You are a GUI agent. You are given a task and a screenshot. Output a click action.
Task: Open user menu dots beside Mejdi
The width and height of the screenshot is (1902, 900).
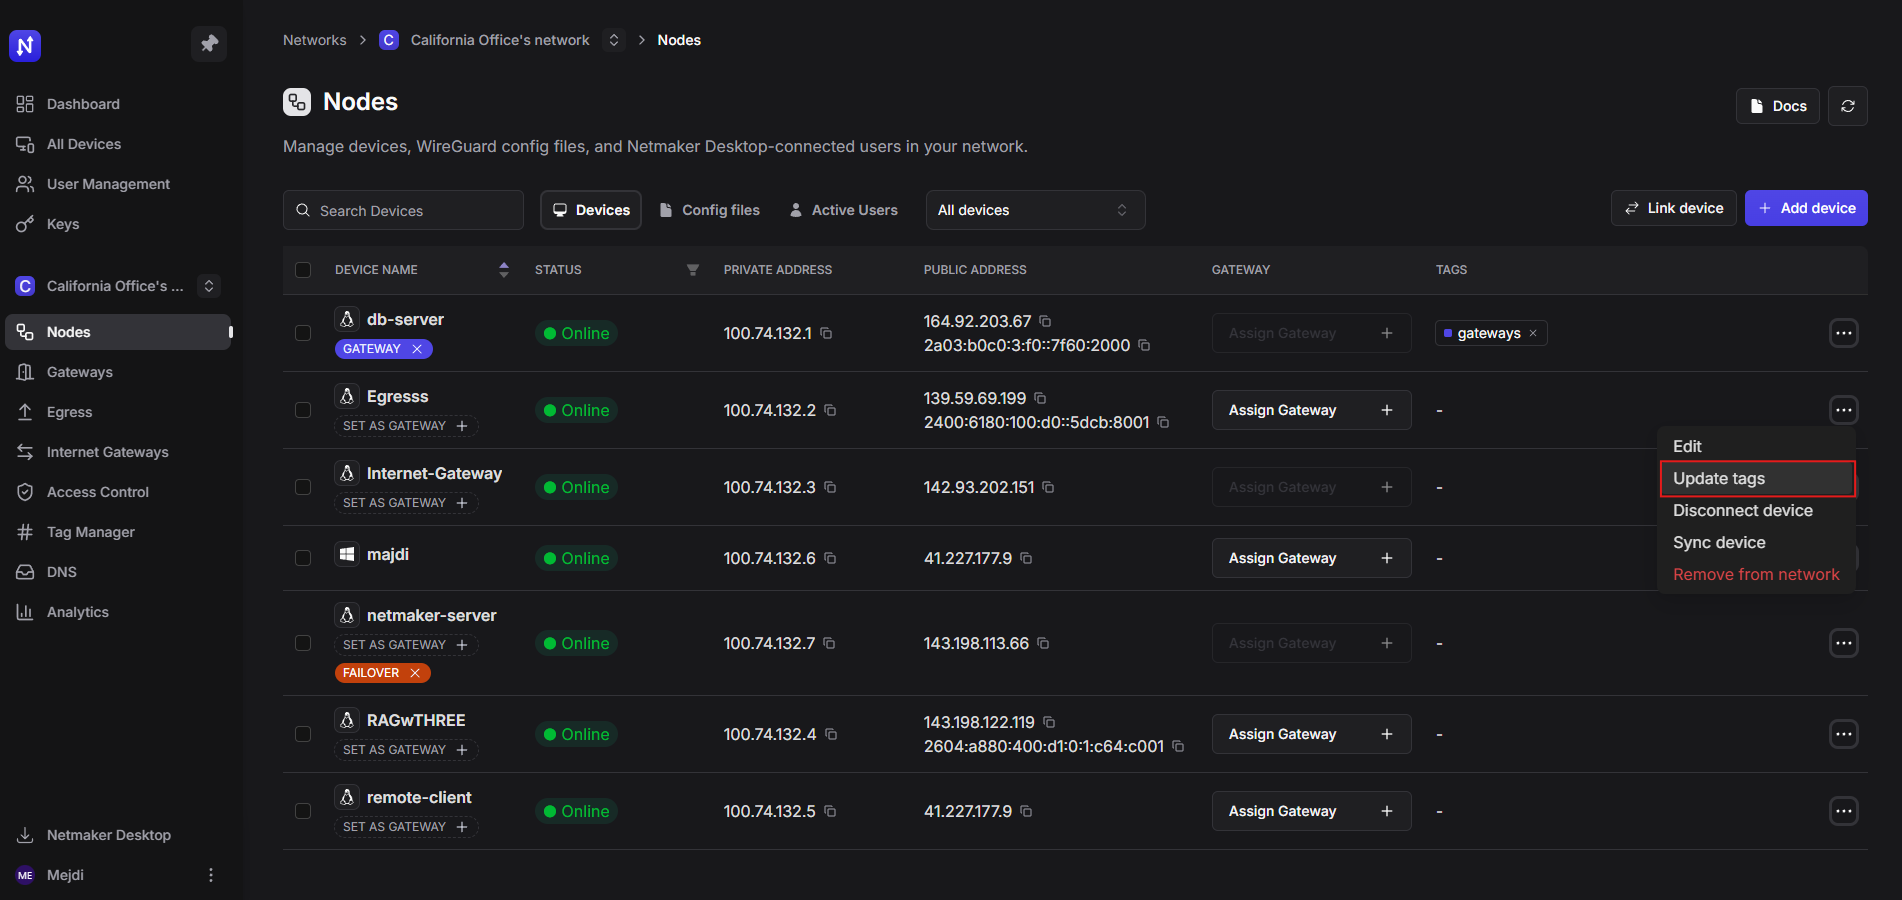tap(210, 875)
